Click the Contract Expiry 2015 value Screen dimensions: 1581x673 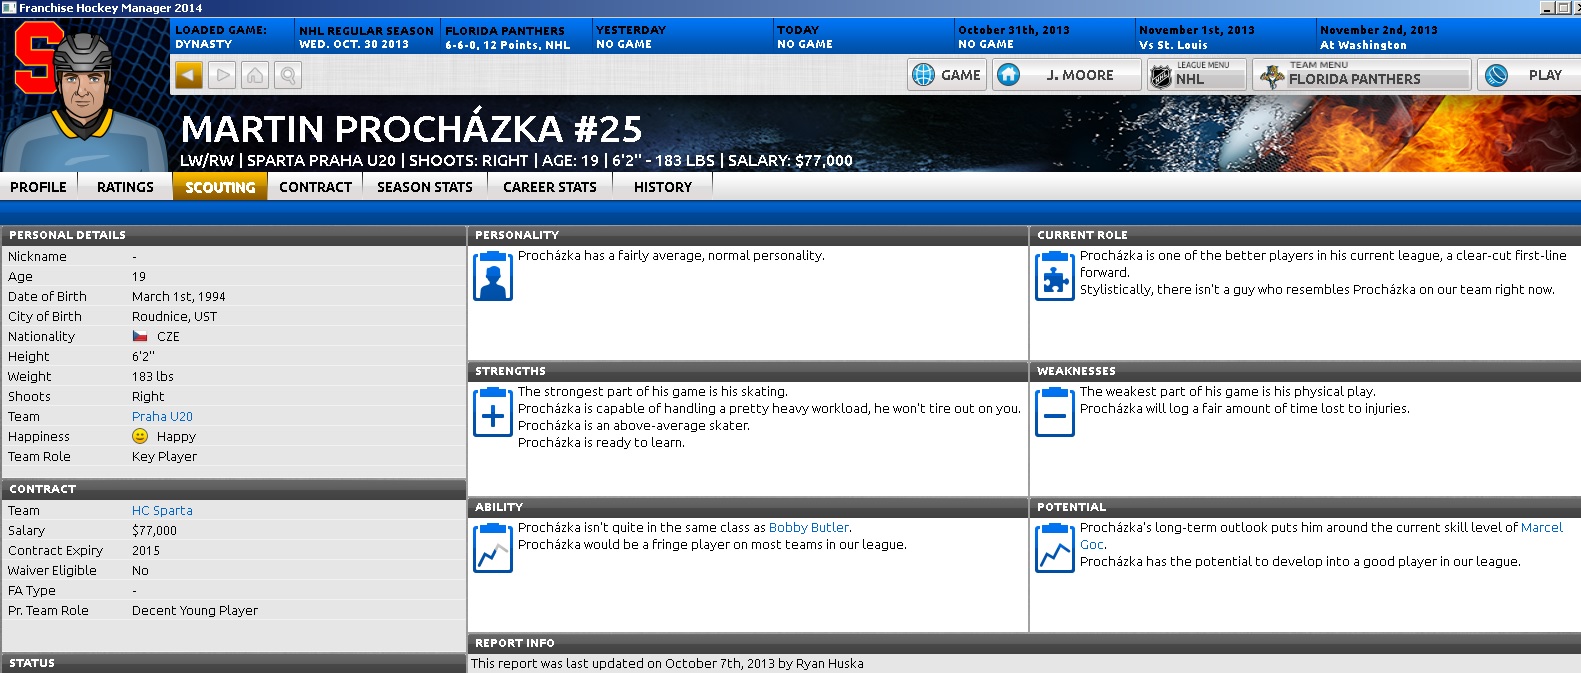pyautogui.click(x=146, y=551)
